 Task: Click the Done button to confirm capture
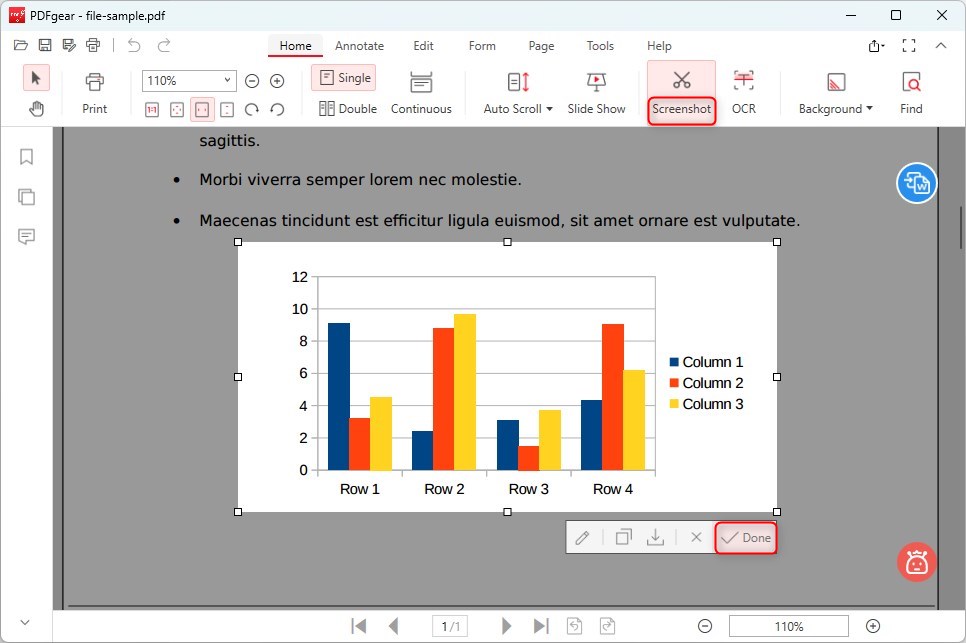745,537
